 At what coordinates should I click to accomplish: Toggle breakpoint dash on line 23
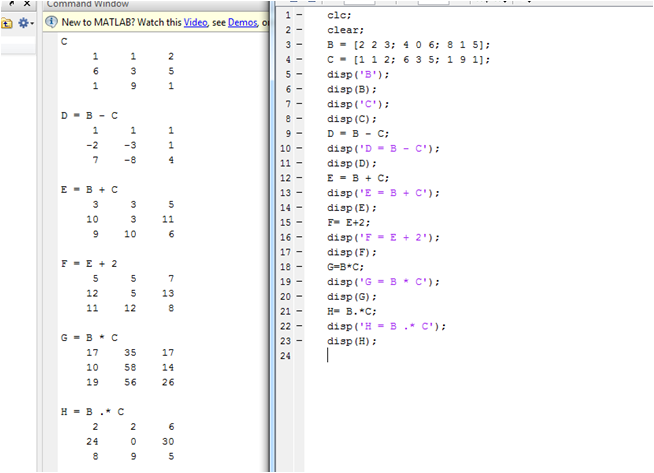[299, 341]
